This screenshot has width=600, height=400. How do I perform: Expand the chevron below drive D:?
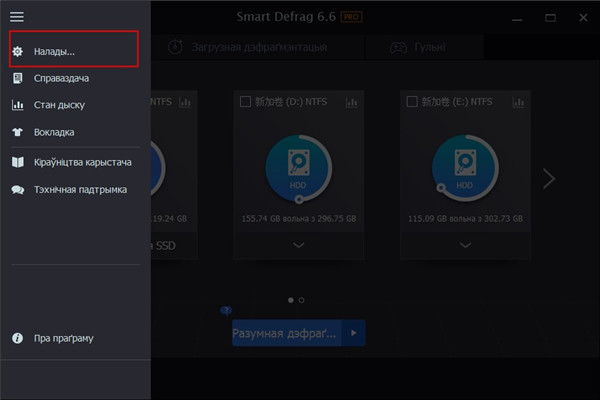297,245
